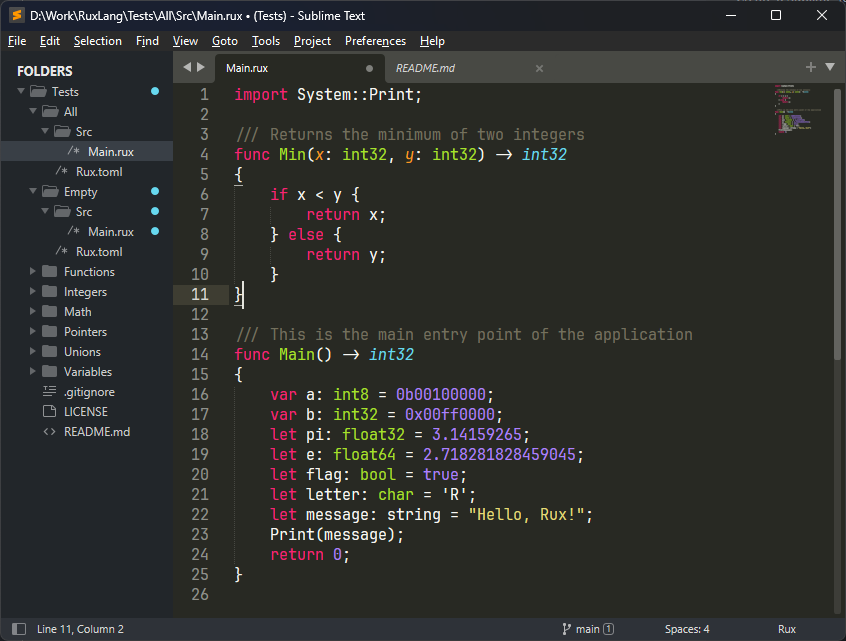Close the README.md tab
846x641 pixels.
point(539,69)
